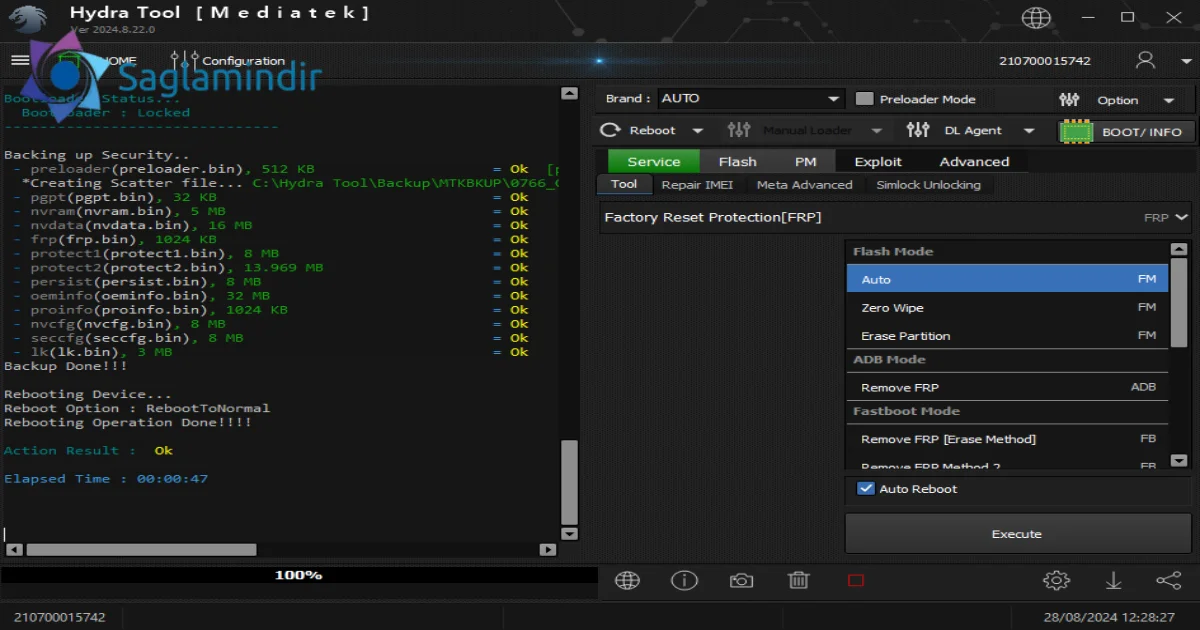Open the Option dropdown arrow
Image resolution: width=1200 pixels, height=630 pixels.
pos(1168,101)
